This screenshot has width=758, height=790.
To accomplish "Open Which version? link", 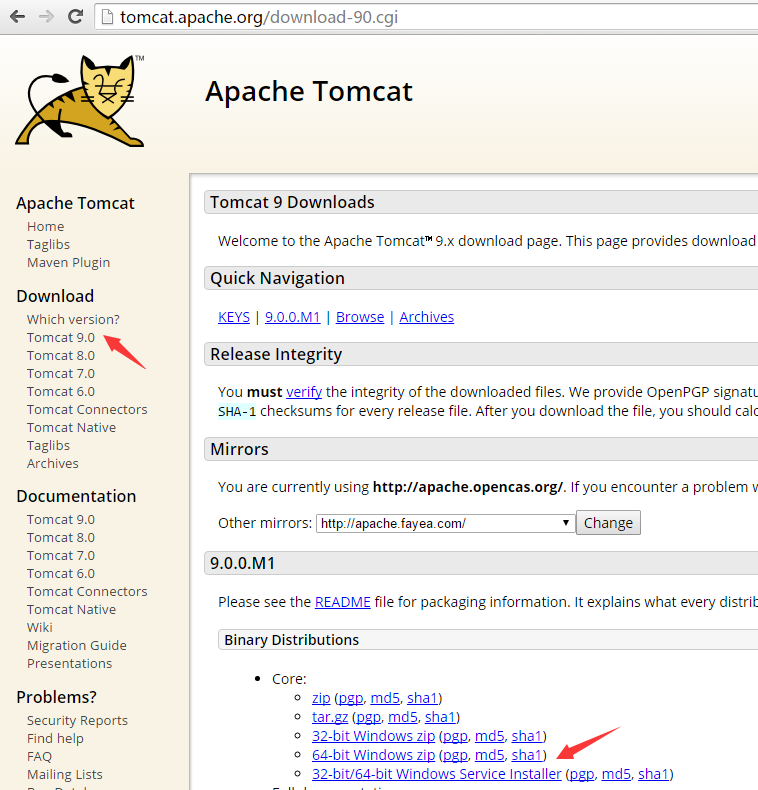I will (x=73, y=319).
